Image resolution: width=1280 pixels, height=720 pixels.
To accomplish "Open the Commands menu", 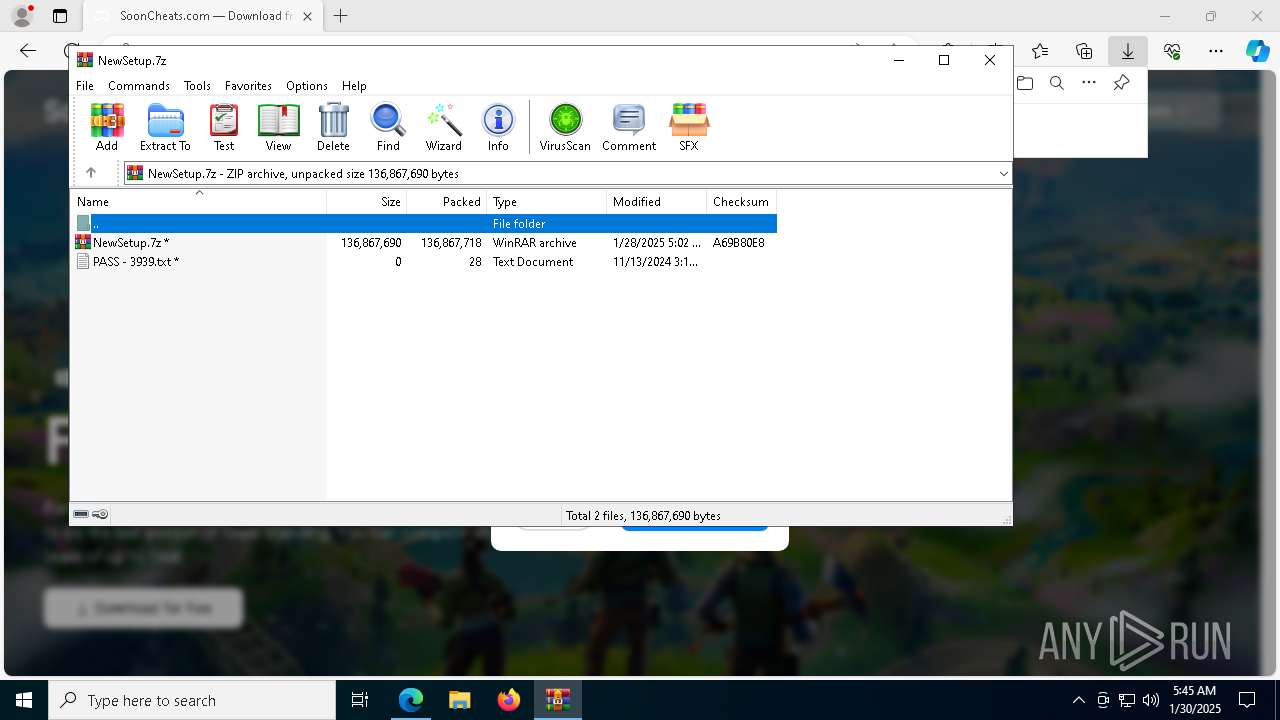I will (139, 86).
